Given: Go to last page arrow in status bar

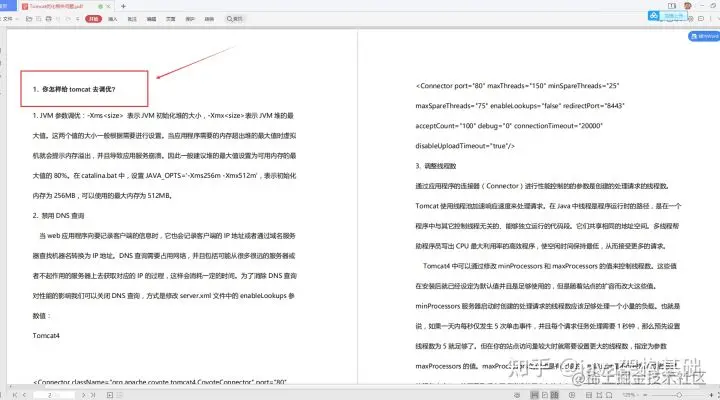Looking at the screenshot, I should (x=93, y=395).
